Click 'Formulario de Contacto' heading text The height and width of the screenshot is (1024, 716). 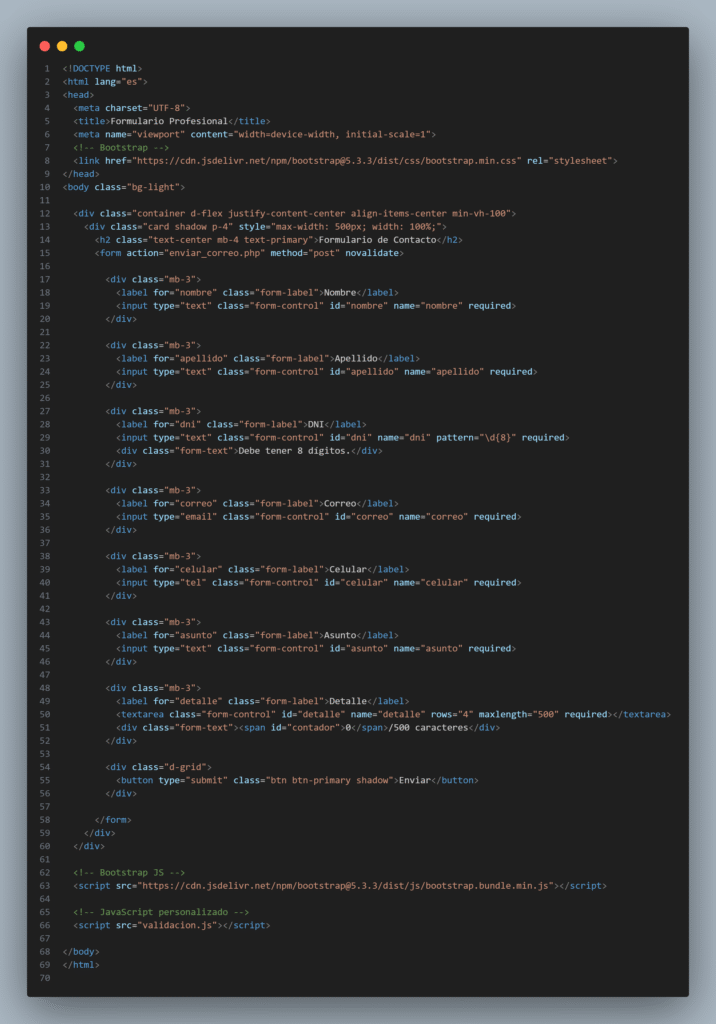pyautogui.click(x=378, y=240)
